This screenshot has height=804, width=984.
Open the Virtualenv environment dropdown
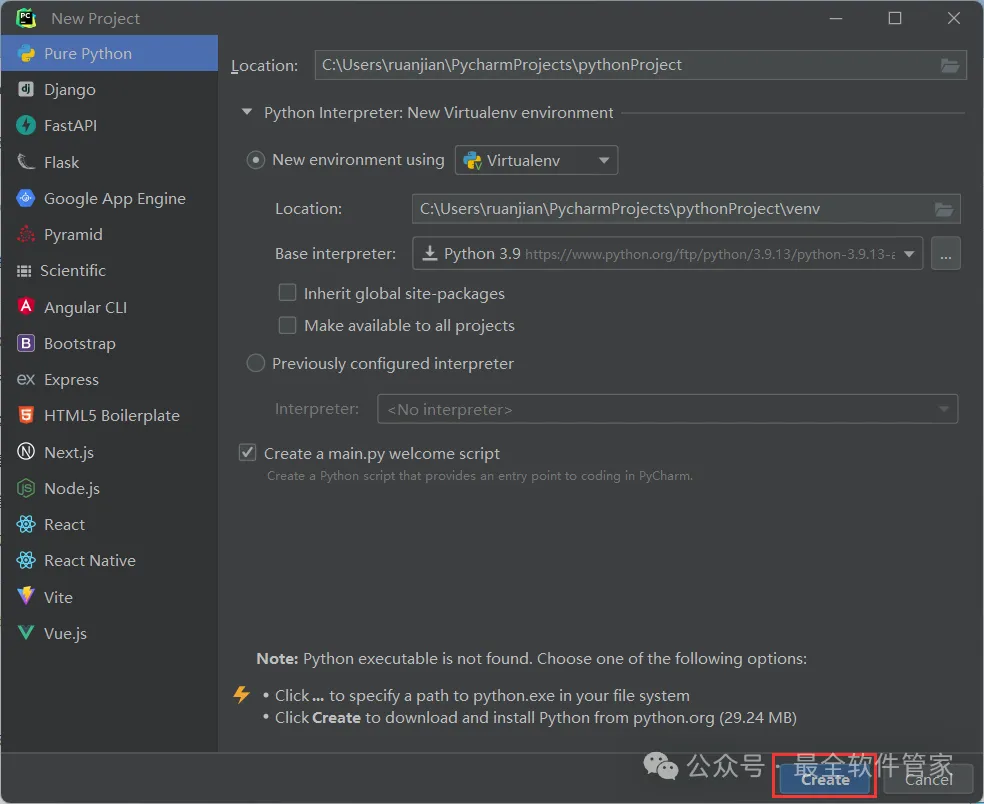click(536, 160)
